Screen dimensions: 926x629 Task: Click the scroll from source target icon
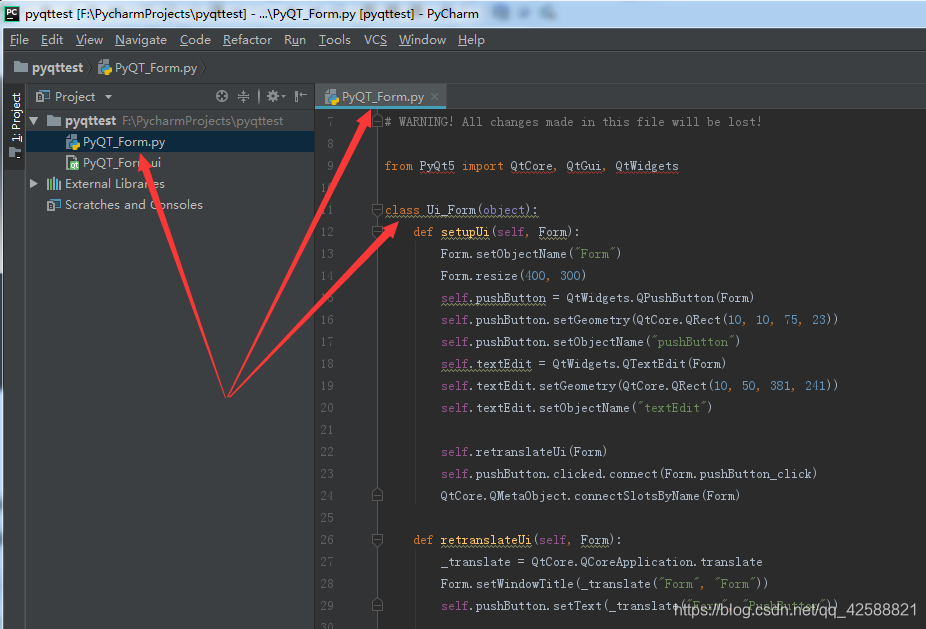coord(222,96)
